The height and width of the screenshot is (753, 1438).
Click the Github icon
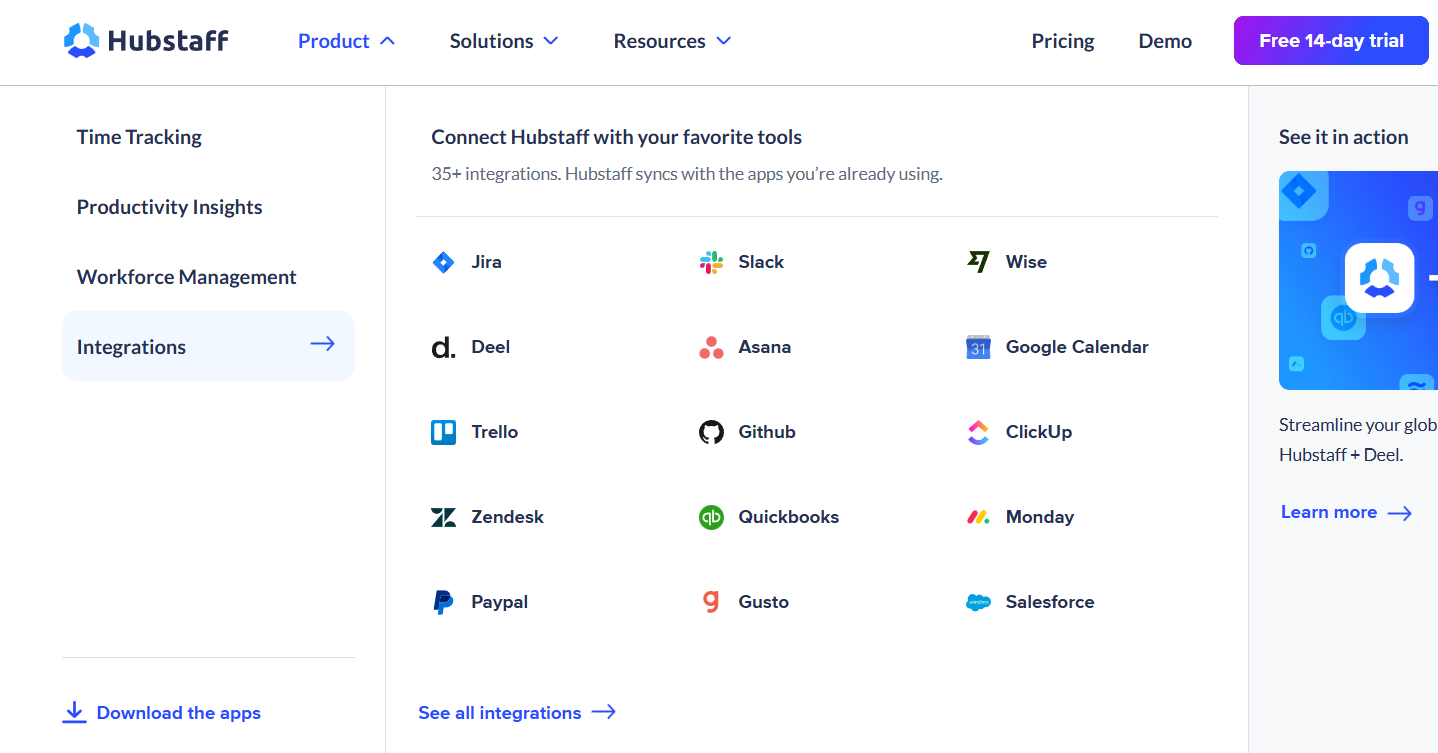tap(710, 431)
